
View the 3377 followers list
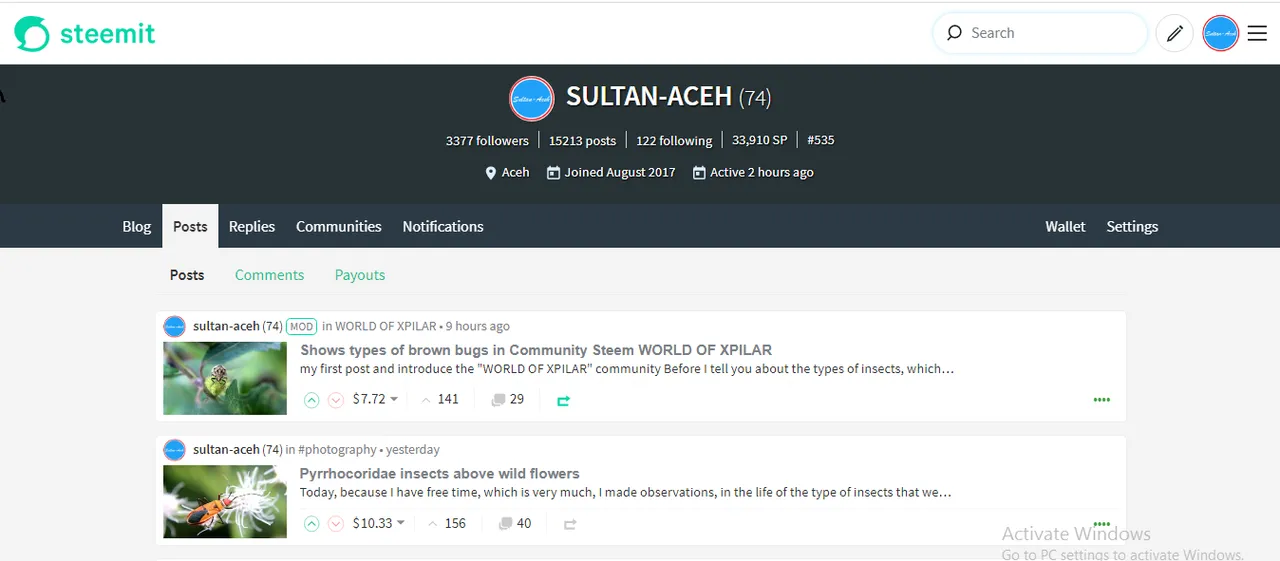pos(487,141)
